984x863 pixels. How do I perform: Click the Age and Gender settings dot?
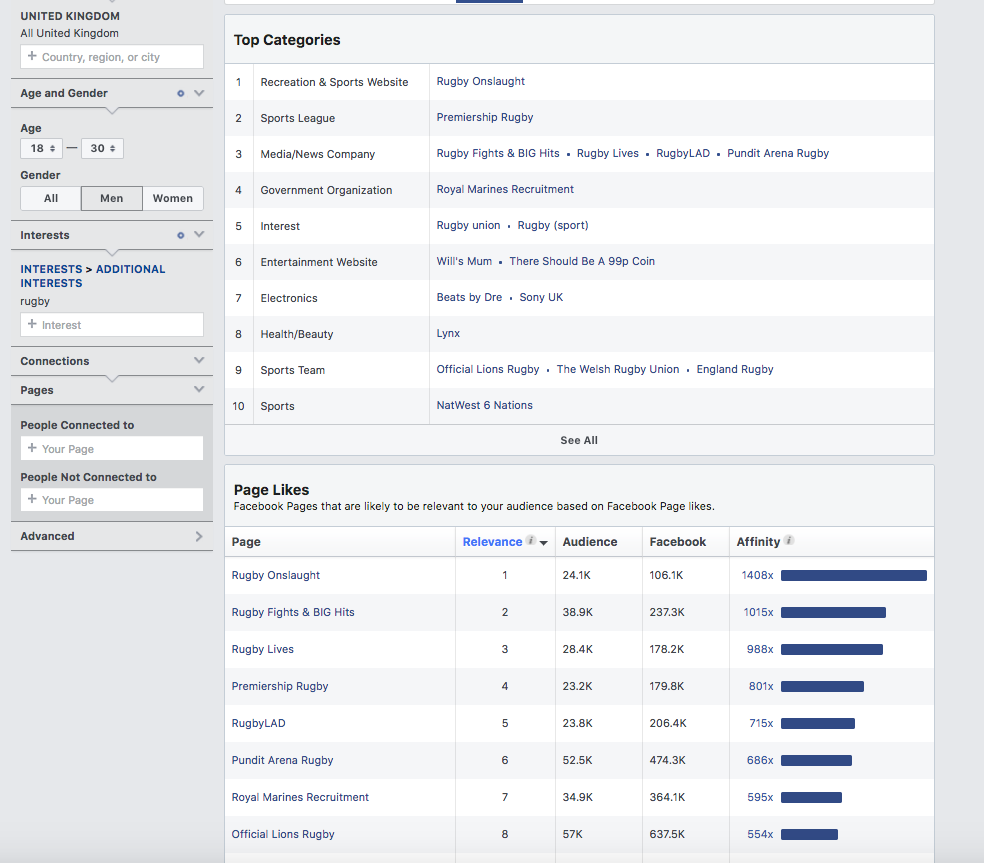click(x=181, y=94)
